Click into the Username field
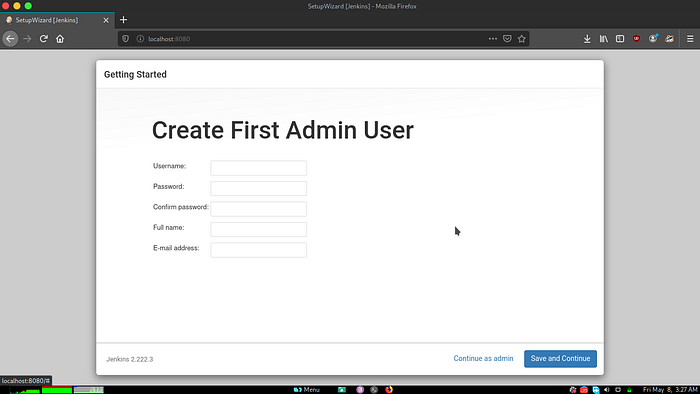The image size is (700, 394). click(258, 168)
